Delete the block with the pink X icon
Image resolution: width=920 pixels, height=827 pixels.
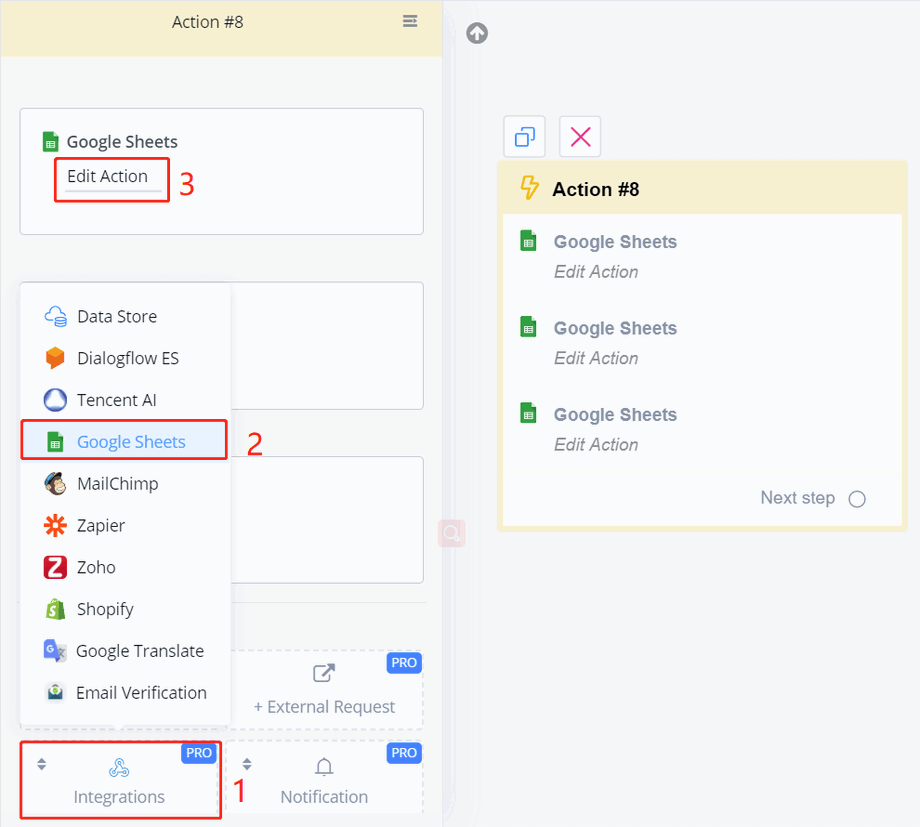(580, 137)
